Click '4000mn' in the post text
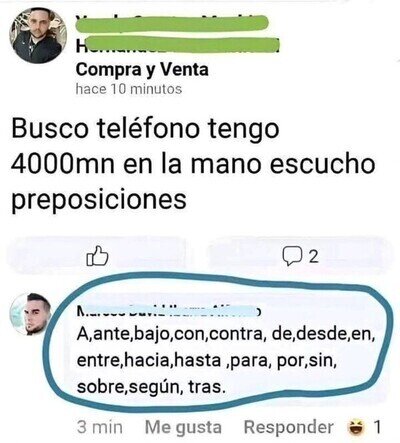 click(63, 164)
